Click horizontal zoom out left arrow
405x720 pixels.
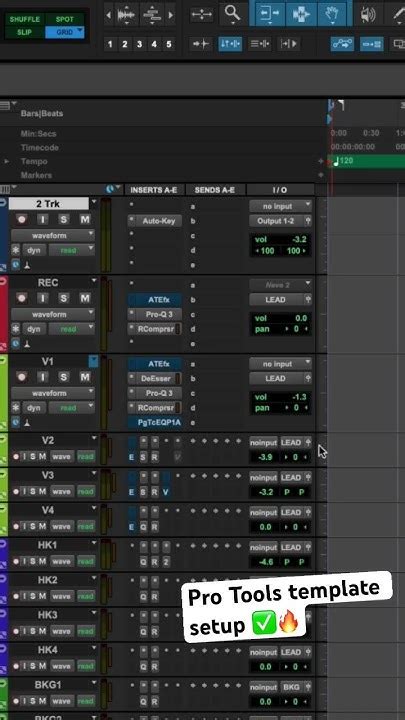[108, 15]
